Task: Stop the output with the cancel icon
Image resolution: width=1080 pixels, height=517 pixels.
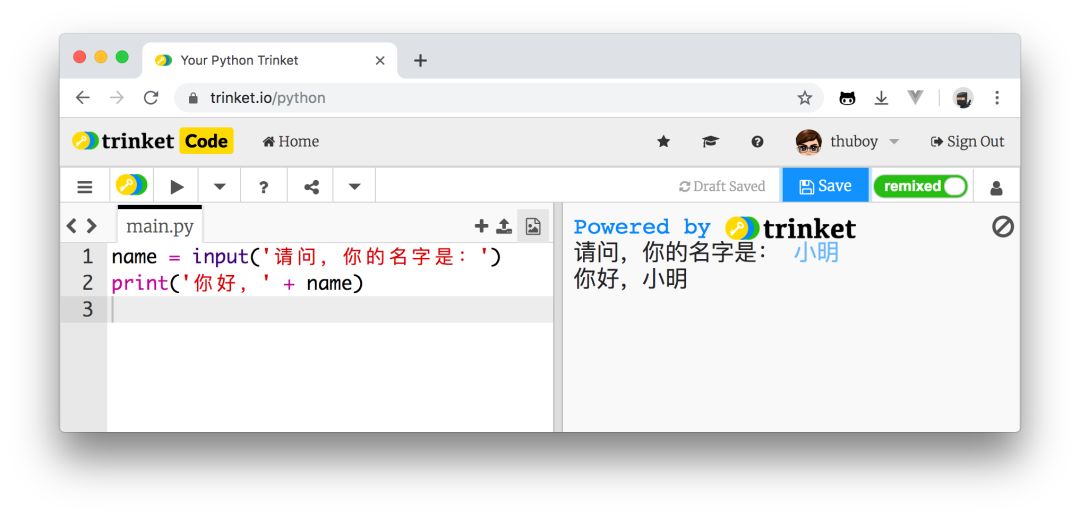Action: coord(1002,227)
